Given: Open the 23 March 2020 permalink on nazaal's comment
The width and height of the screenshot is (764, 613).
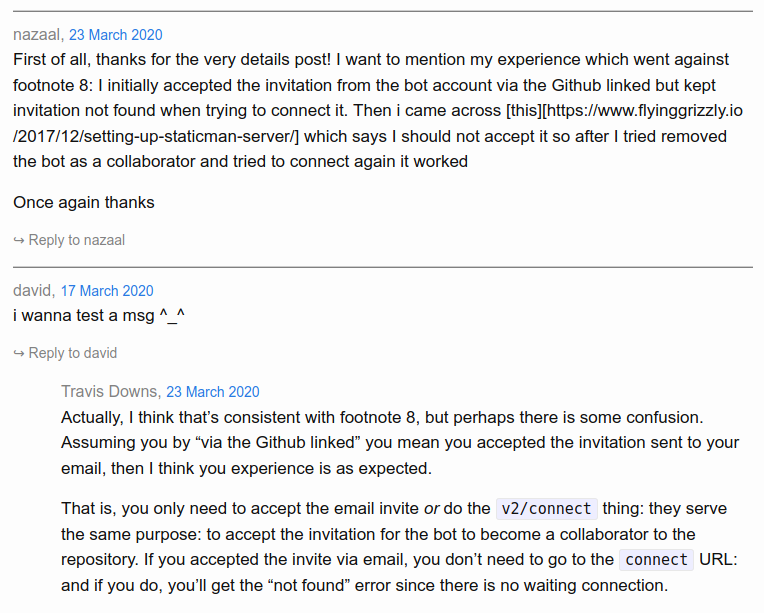Looking at the screenshot, I should click(115, 35).
